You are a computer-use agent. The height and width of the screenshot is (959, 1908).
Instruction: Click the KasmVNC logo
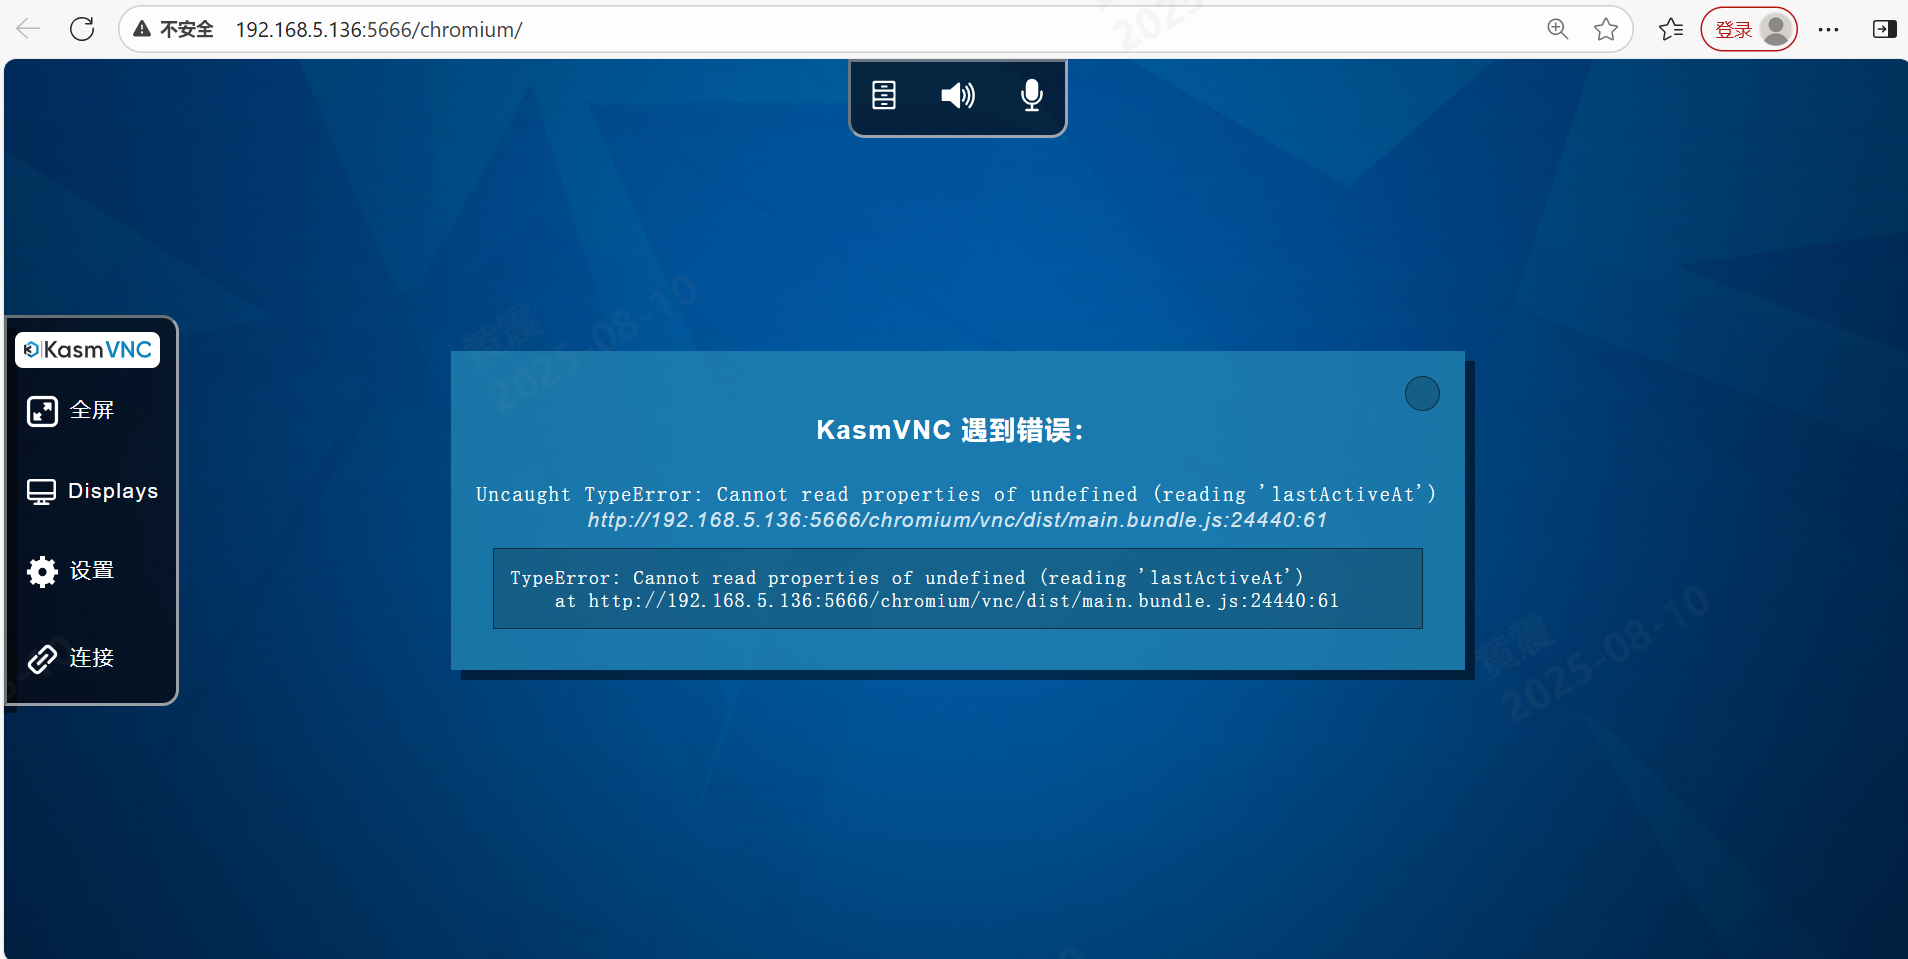coord(88,350)
